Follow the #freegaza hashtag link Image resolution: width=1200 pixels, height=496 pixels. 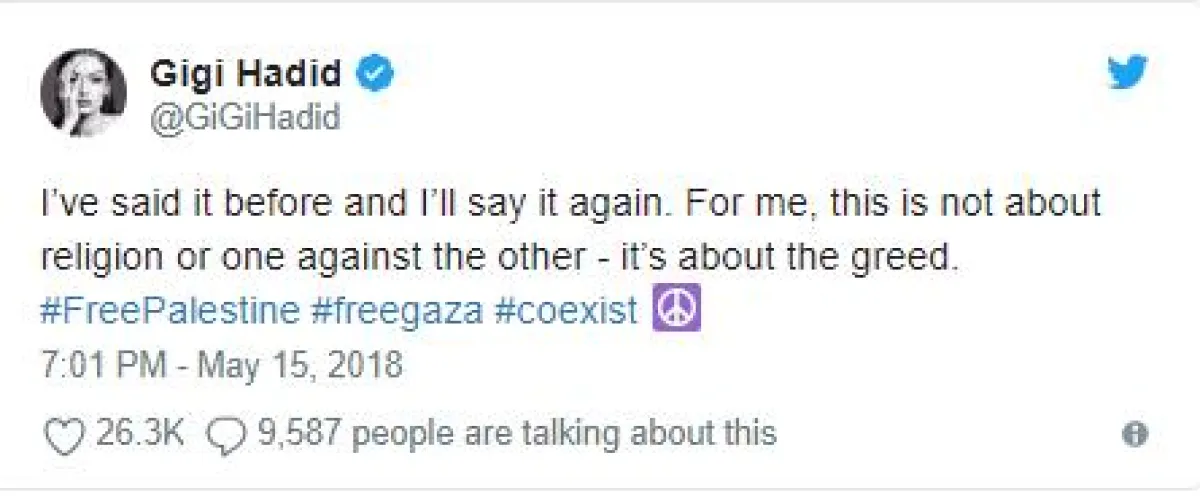tap(397, 311)
